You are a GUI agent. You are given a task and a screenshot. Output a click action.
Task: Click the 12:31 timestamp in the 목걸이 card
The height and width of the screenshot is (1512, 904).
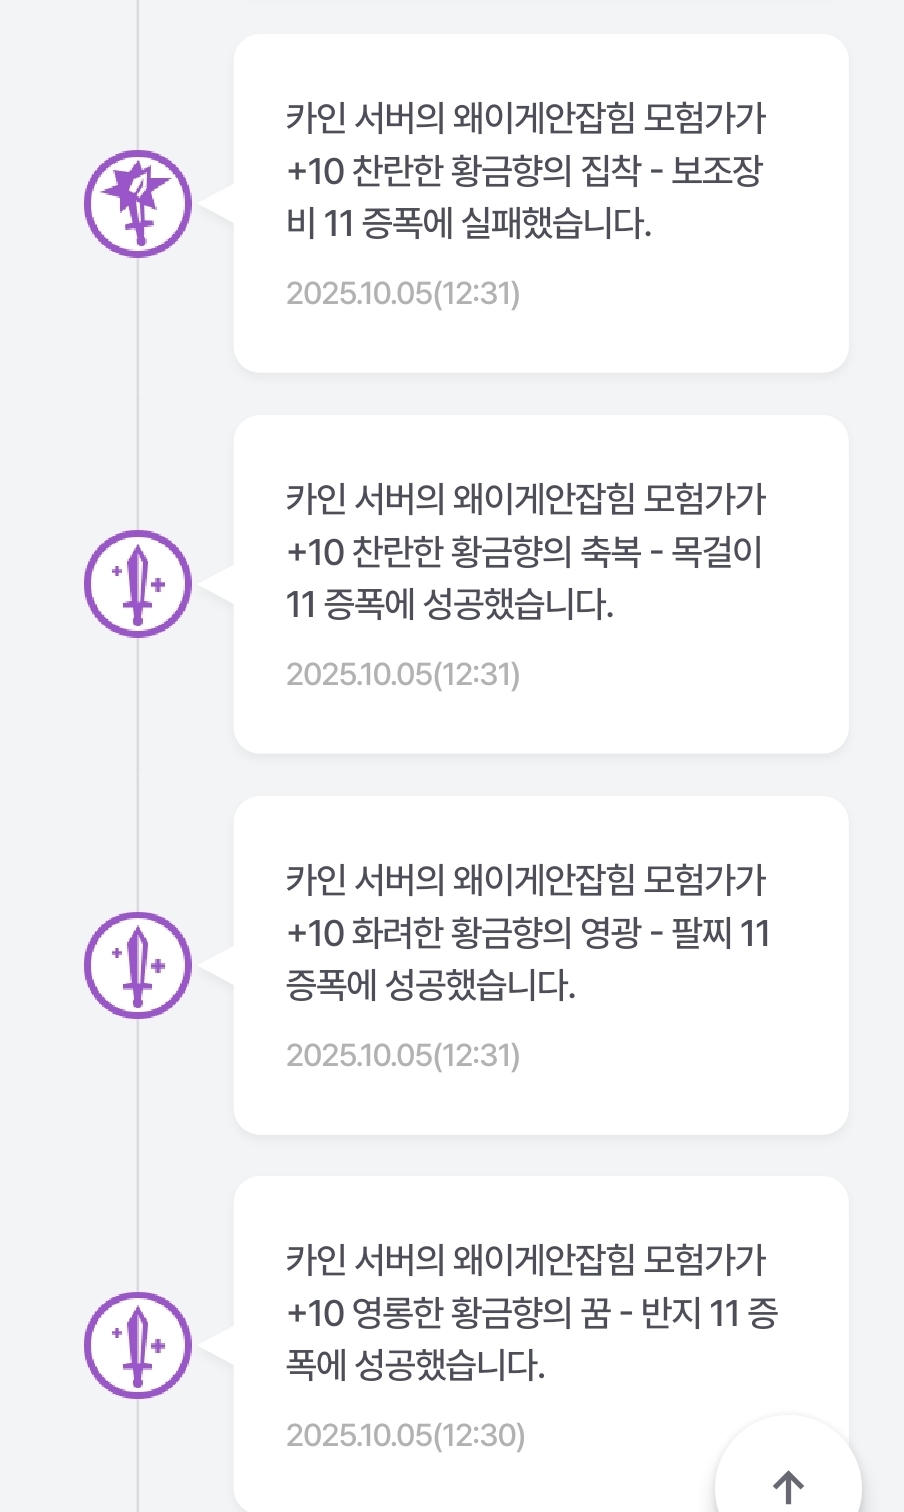pyautogui.click(x=403, y=674)
